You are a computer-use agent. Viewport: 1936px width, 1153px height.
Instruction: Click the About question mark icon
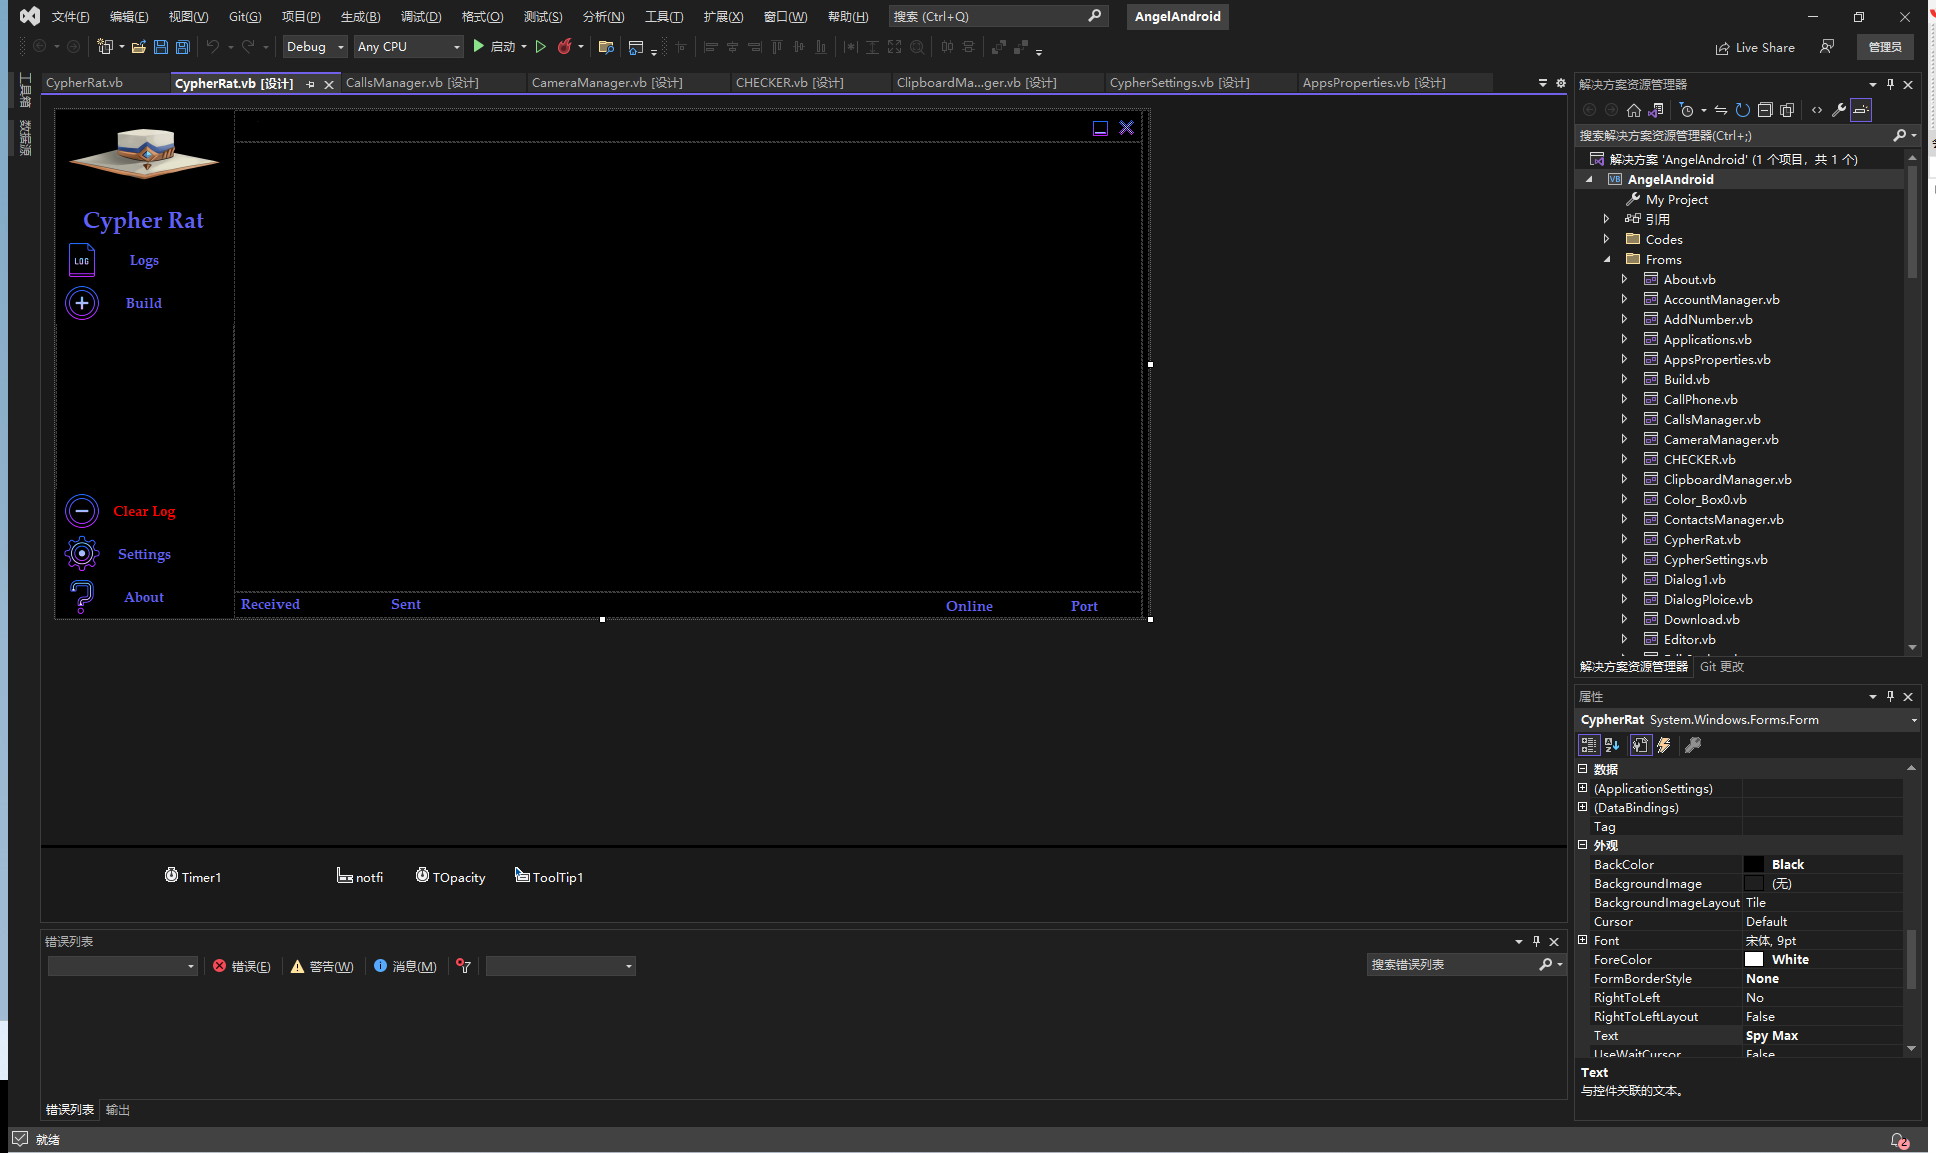(x=82, y=597)
